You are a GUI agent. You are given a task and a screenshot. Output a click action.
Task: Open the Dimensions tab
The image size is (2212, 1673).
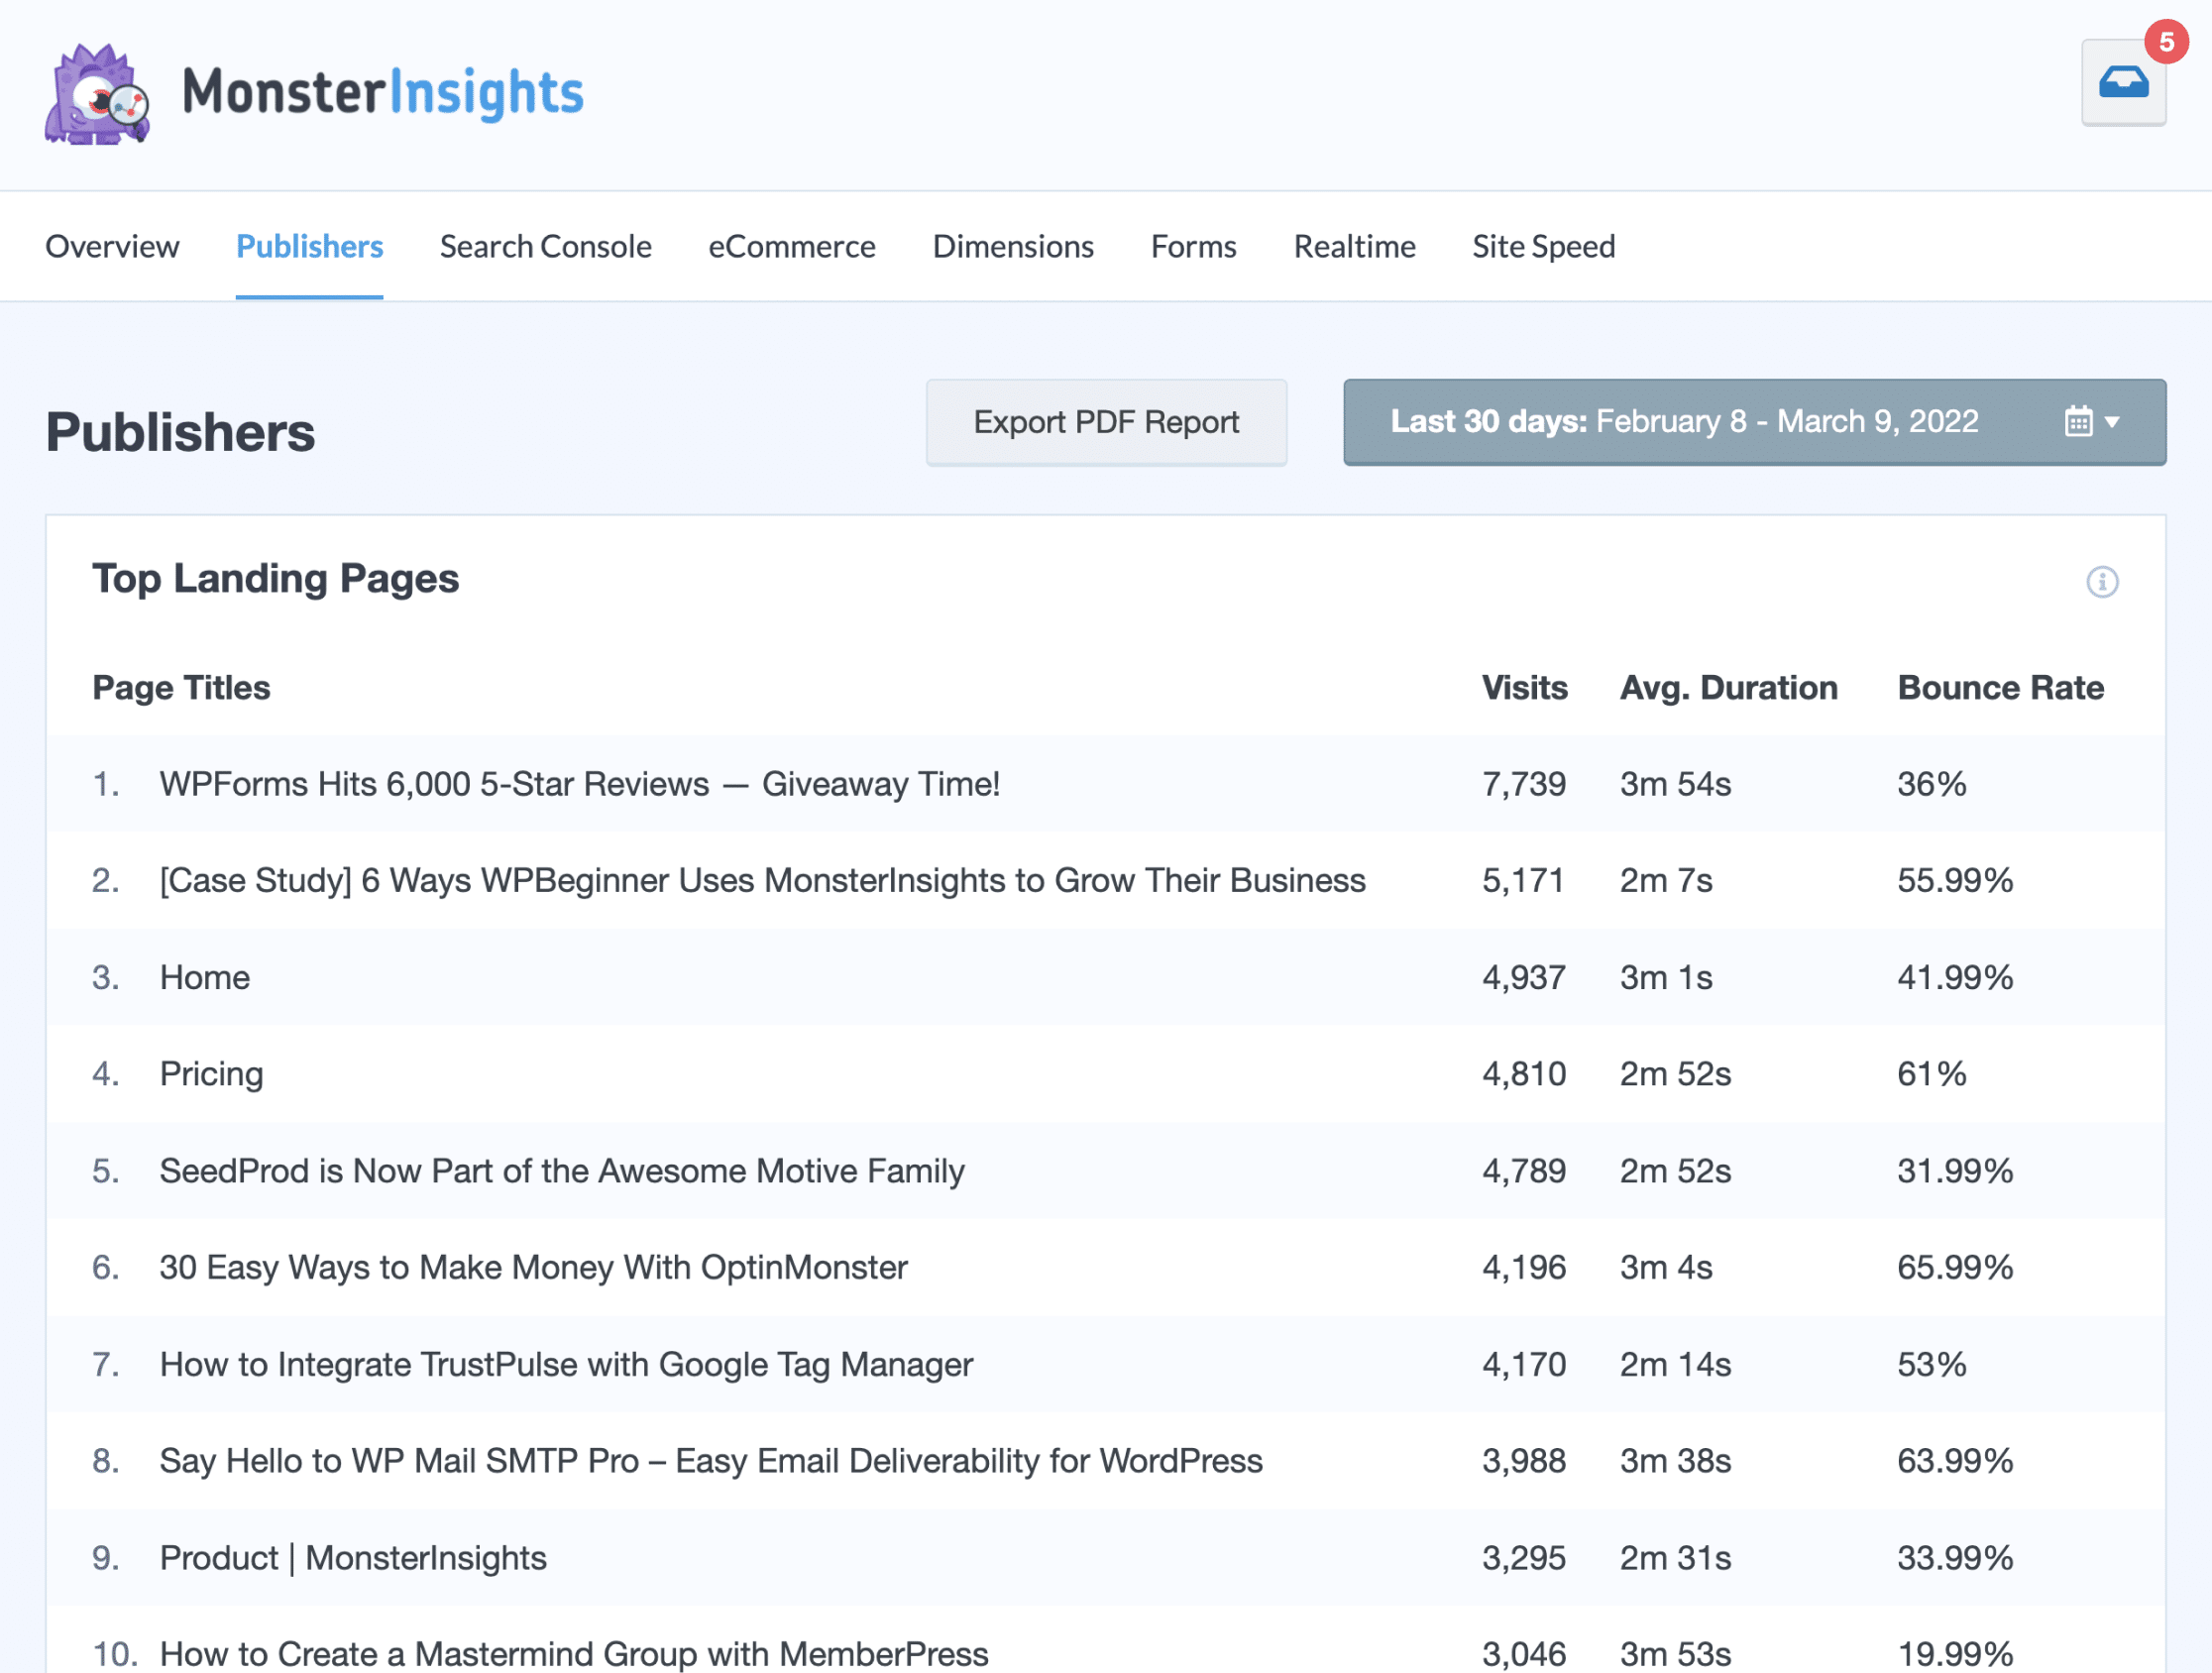(1013, 246)
